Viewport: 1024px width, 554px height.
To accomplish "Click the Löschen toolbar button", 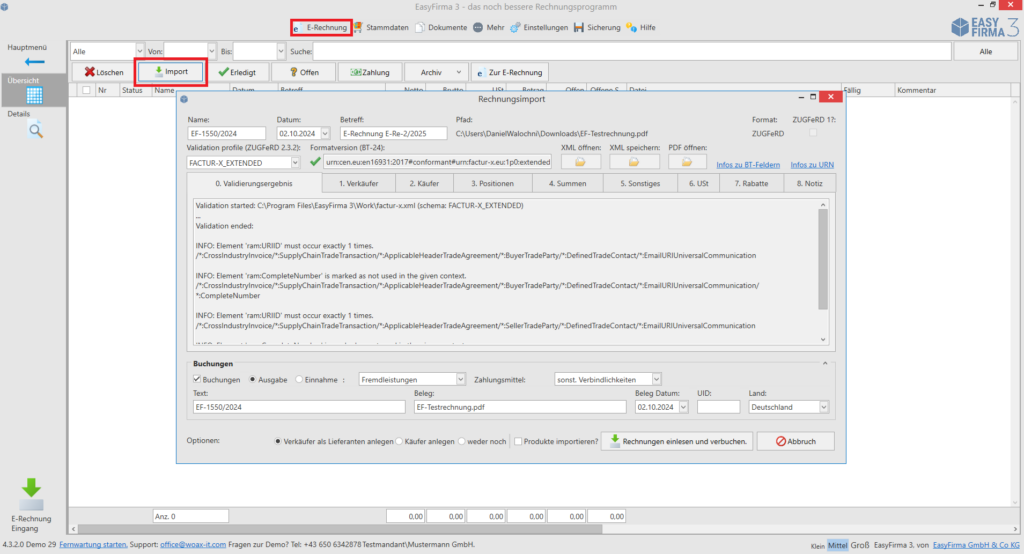I will [104, 72].
